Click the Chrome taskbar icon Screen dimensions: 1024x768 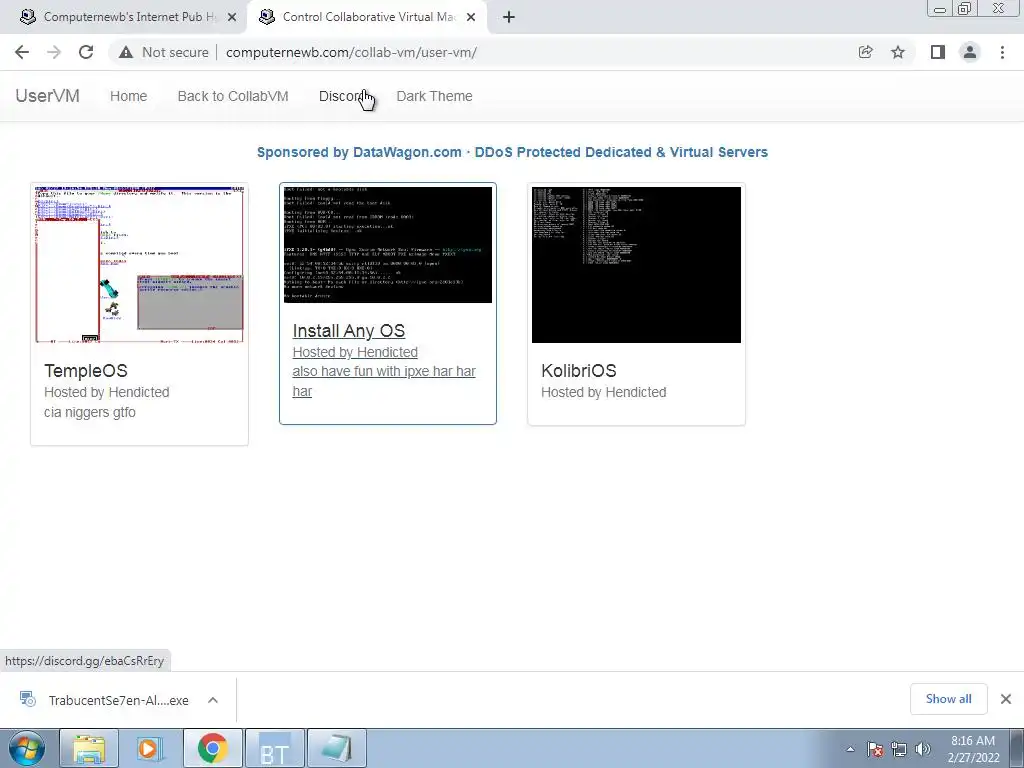(213, 748)
